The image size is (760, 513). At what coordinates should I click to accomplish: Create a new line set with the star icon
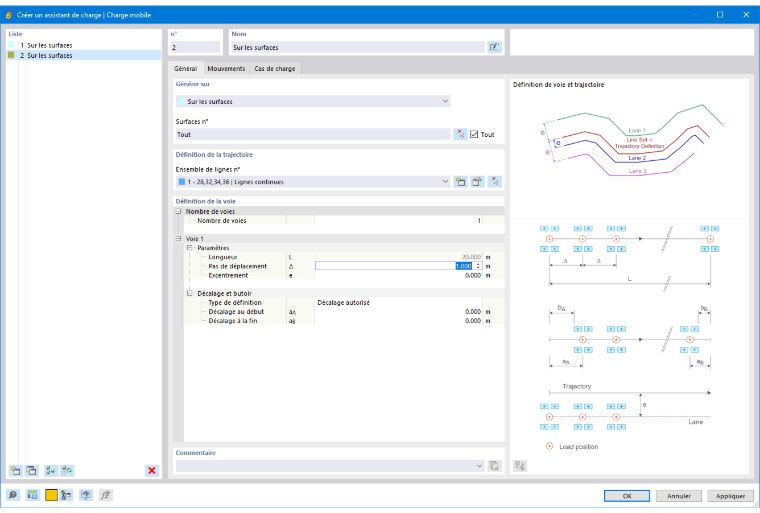click(x=460, y=182)
